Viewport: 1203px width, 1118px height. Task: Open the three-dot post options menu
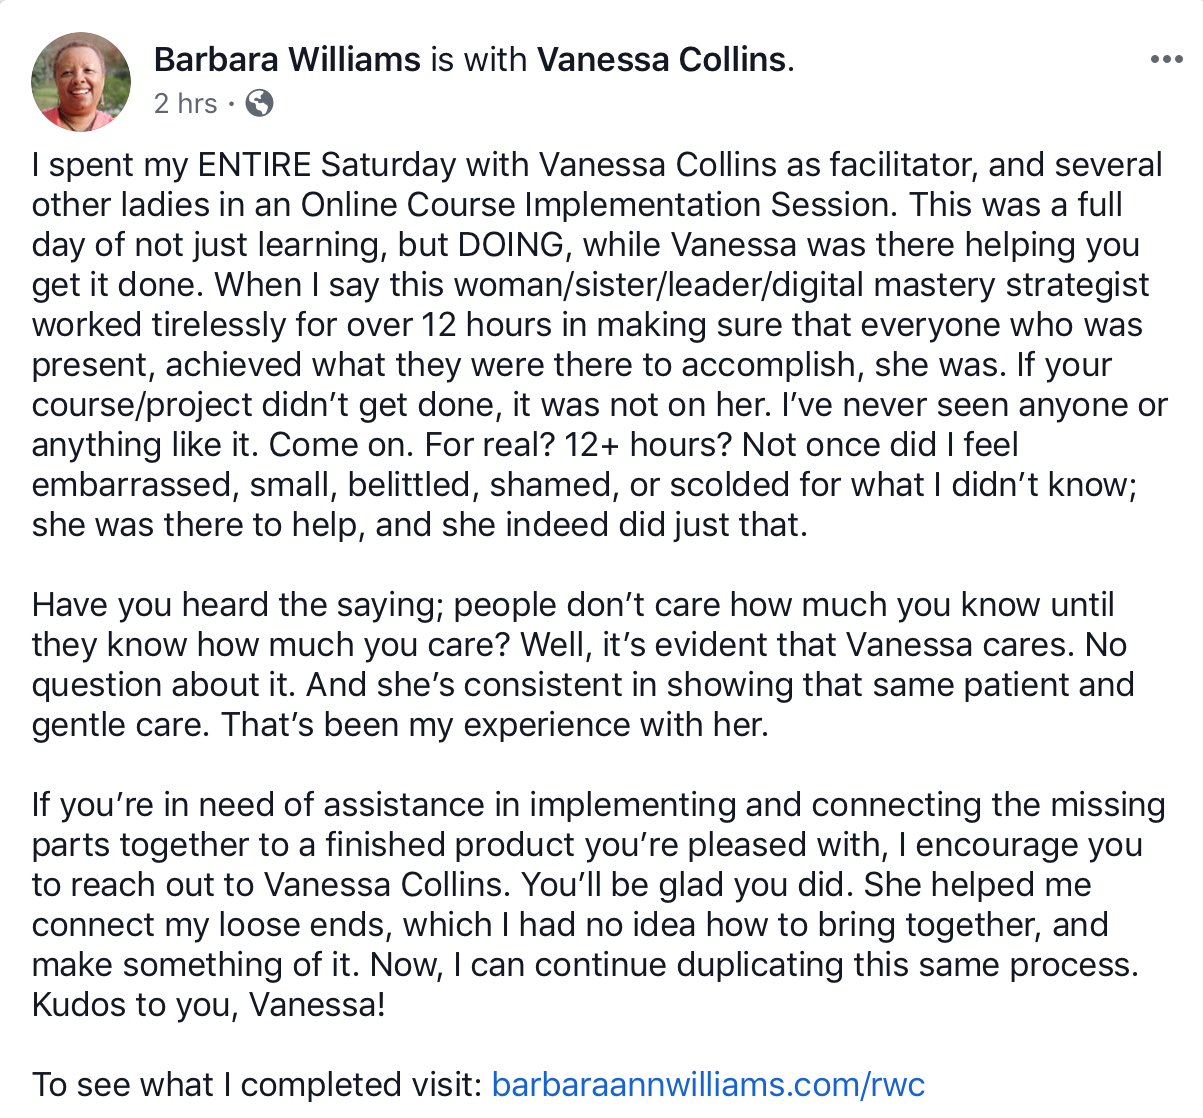pos(1166,60)
